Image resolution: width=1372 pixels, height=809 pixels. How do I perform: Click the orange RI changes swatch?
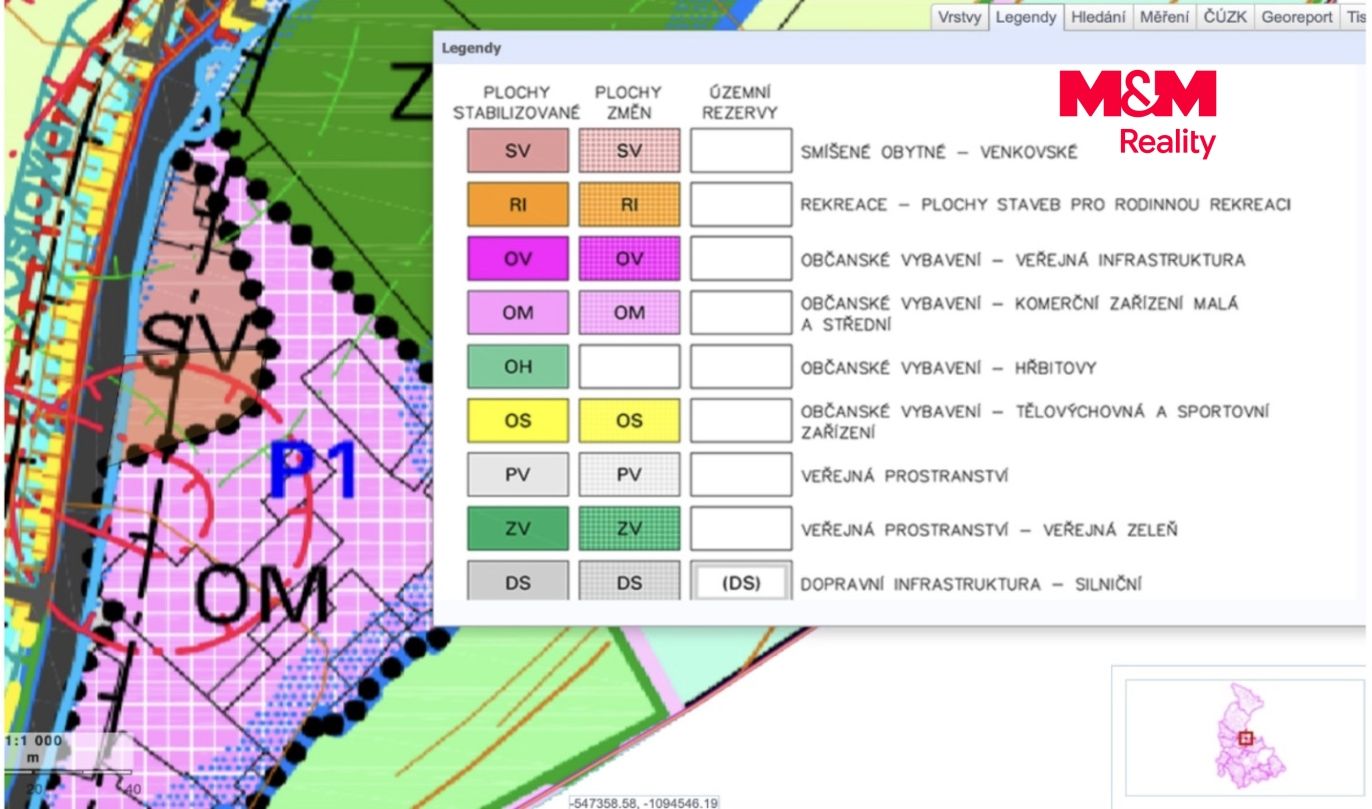[629, 205]
